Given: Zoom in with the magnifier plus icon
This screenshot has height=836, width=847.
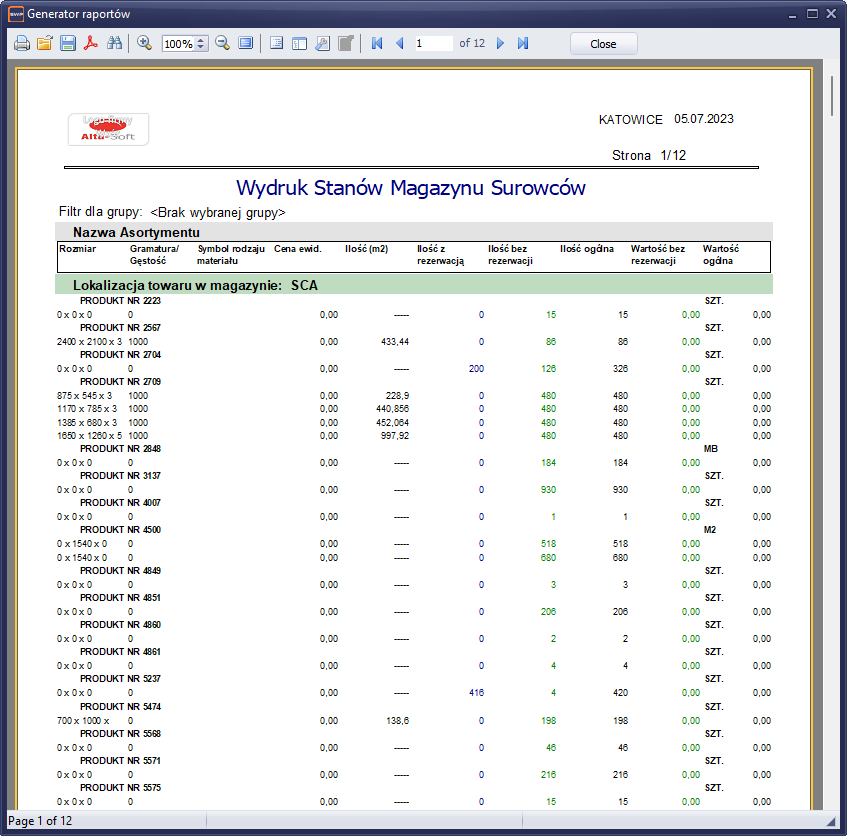Looking at the screenshot, I should [x=144, y=44].
